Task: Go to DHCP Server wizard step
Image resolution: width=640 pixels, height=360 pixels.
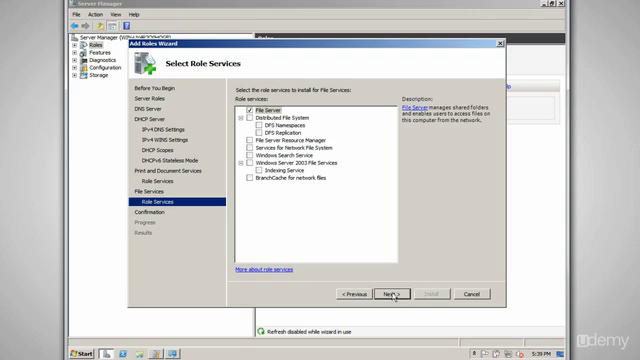Action: tap(149, 119)
